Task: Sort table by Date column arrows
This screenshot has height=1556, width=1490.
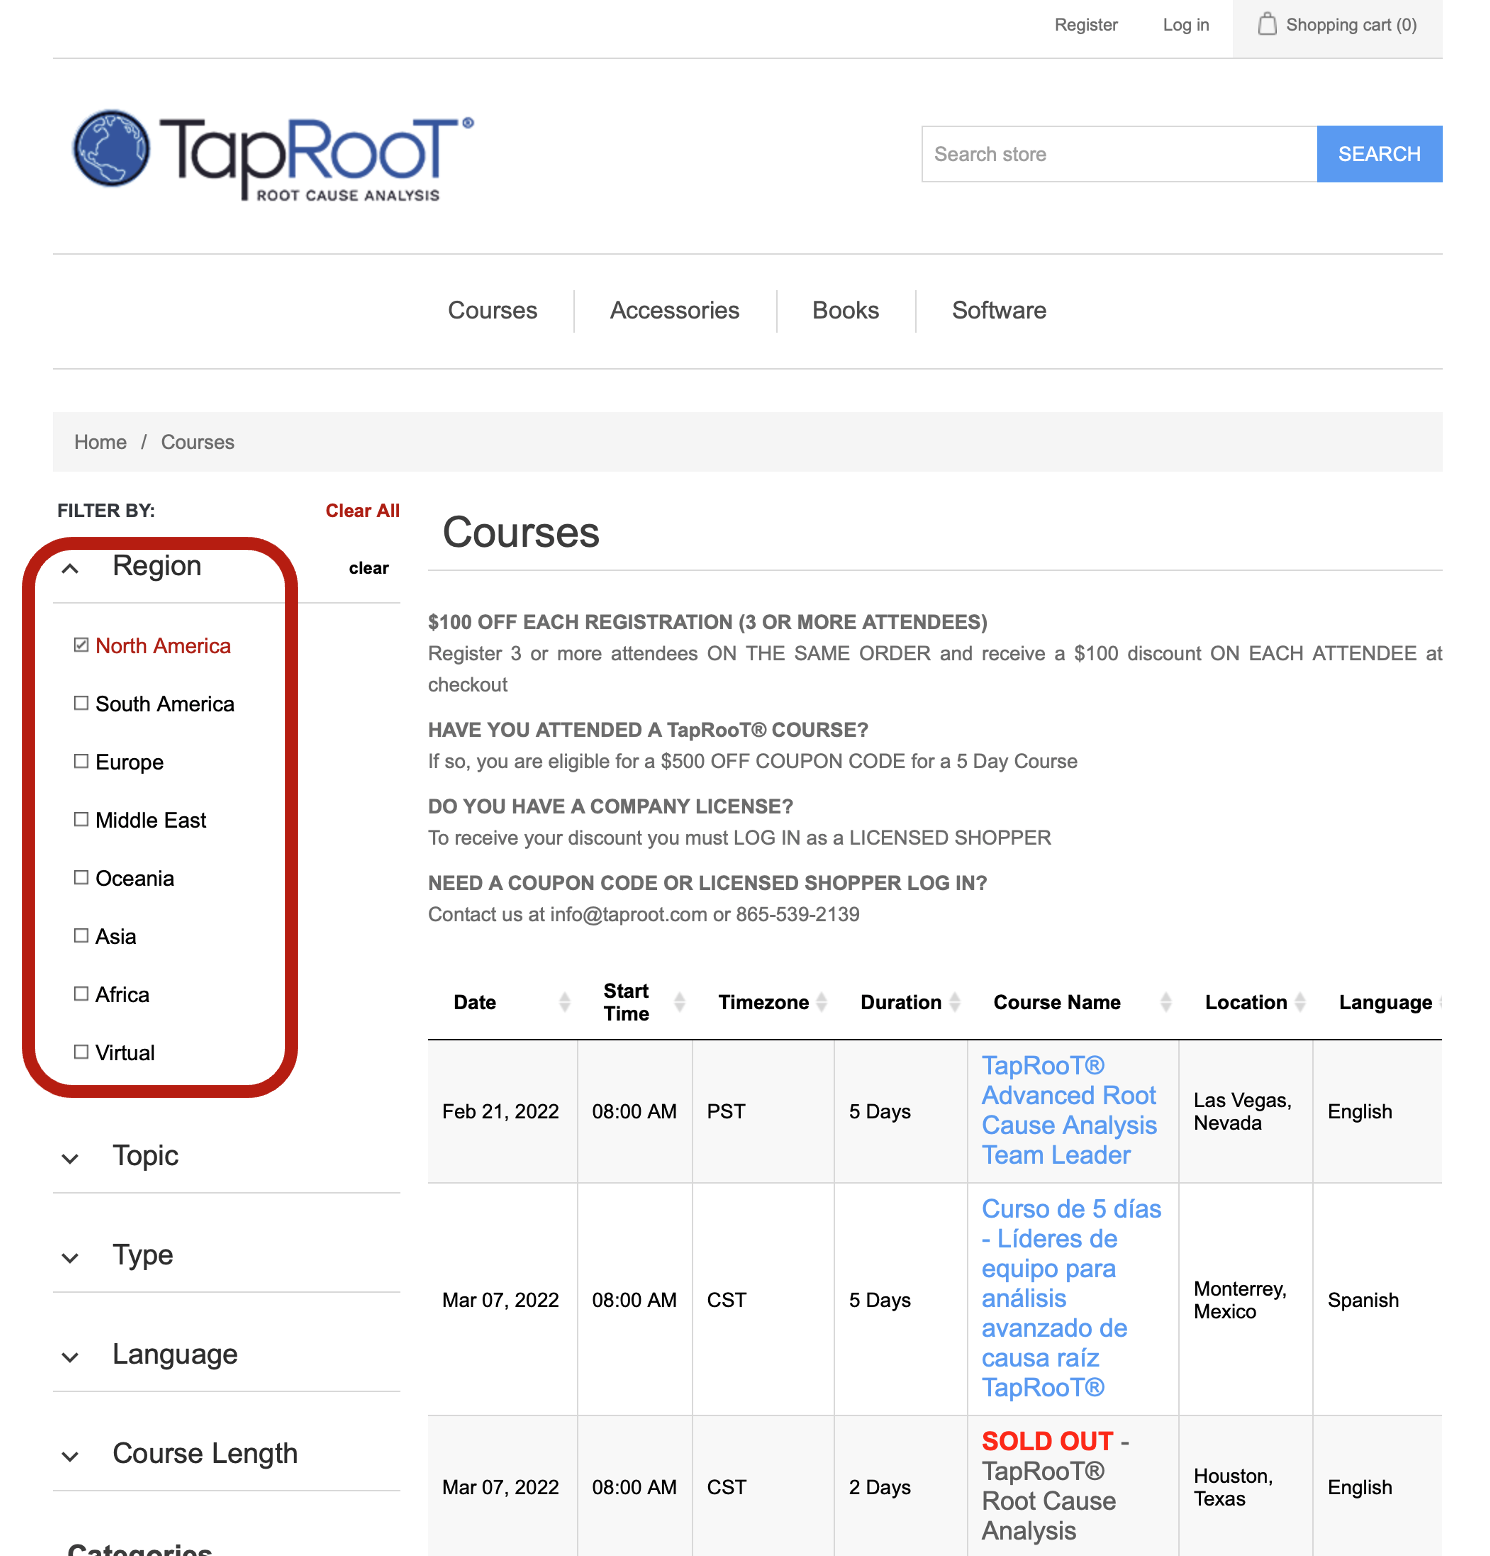Action: [565, 1002]
